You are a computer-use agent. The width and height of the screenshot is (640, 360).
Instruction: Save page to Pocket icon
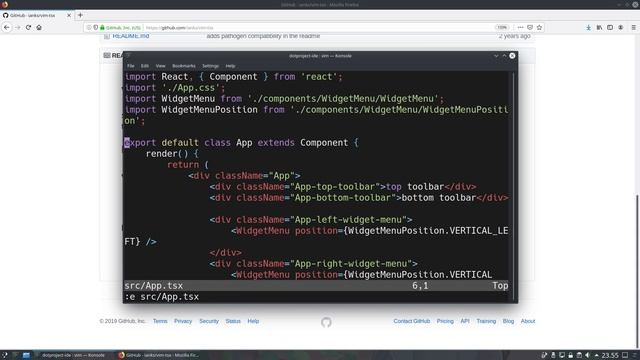[x=530, y=27]
